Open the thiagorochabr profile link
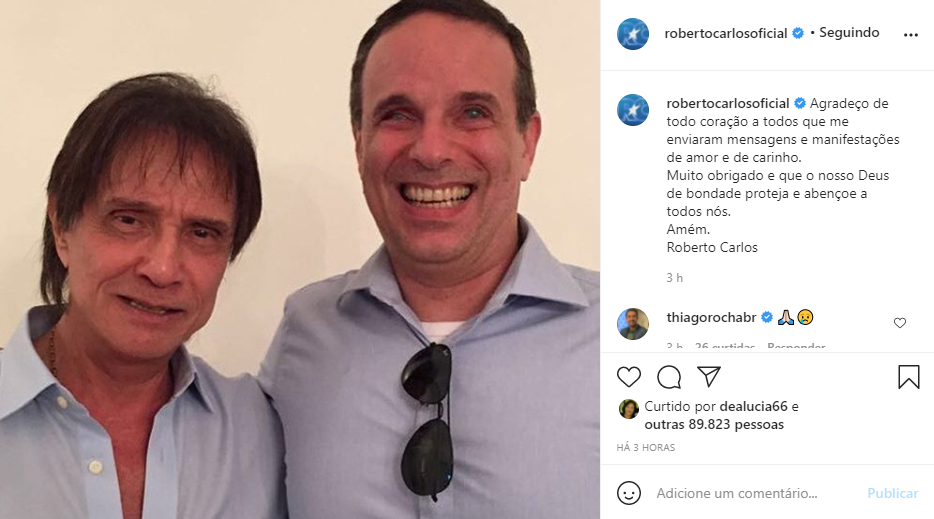 tap(712, 317)
